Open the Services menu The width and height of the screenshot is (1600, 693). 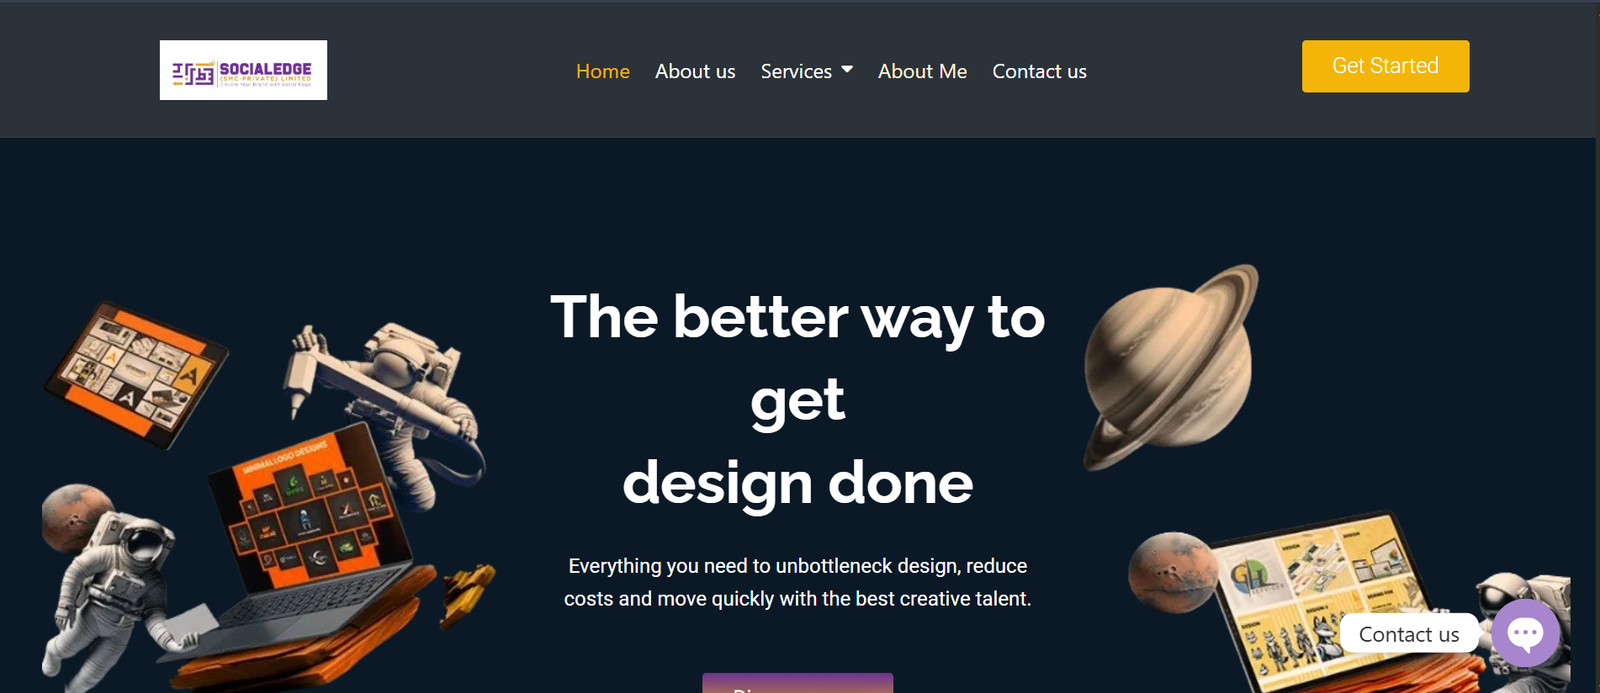coord(796,71)
